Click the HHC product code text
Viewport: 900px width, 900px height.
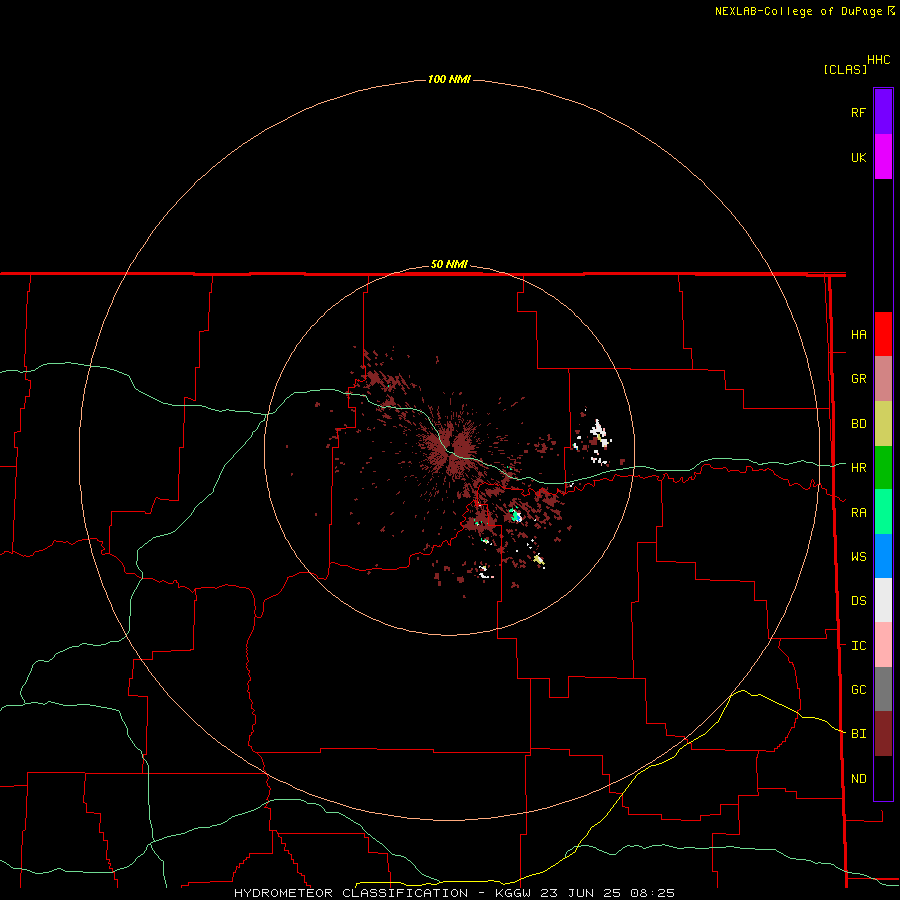879,60
